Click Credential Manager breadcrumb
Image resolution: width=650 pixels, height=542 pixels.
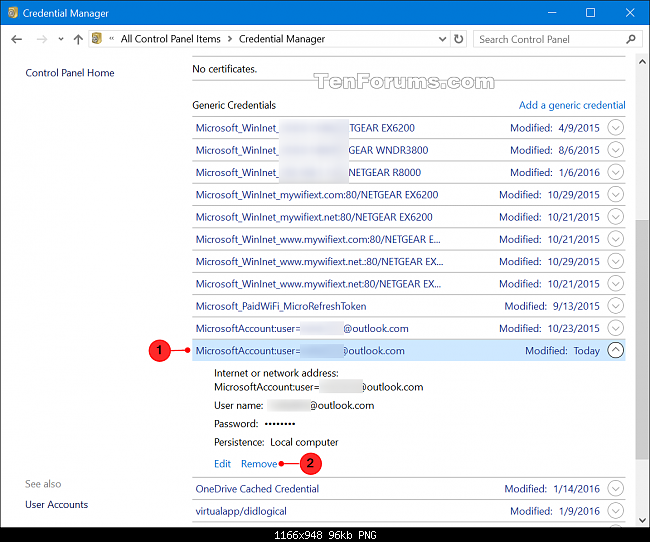(282, 39)
